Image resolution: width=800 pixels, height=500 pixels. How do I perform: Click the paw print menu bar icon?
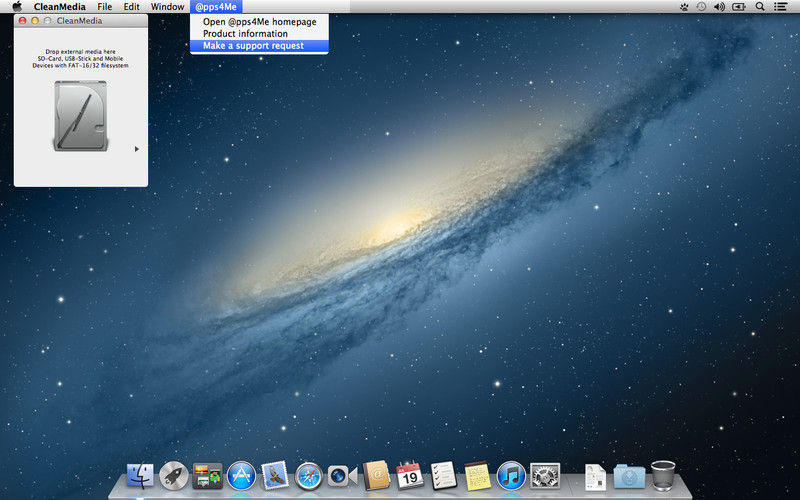pos(684,7)
